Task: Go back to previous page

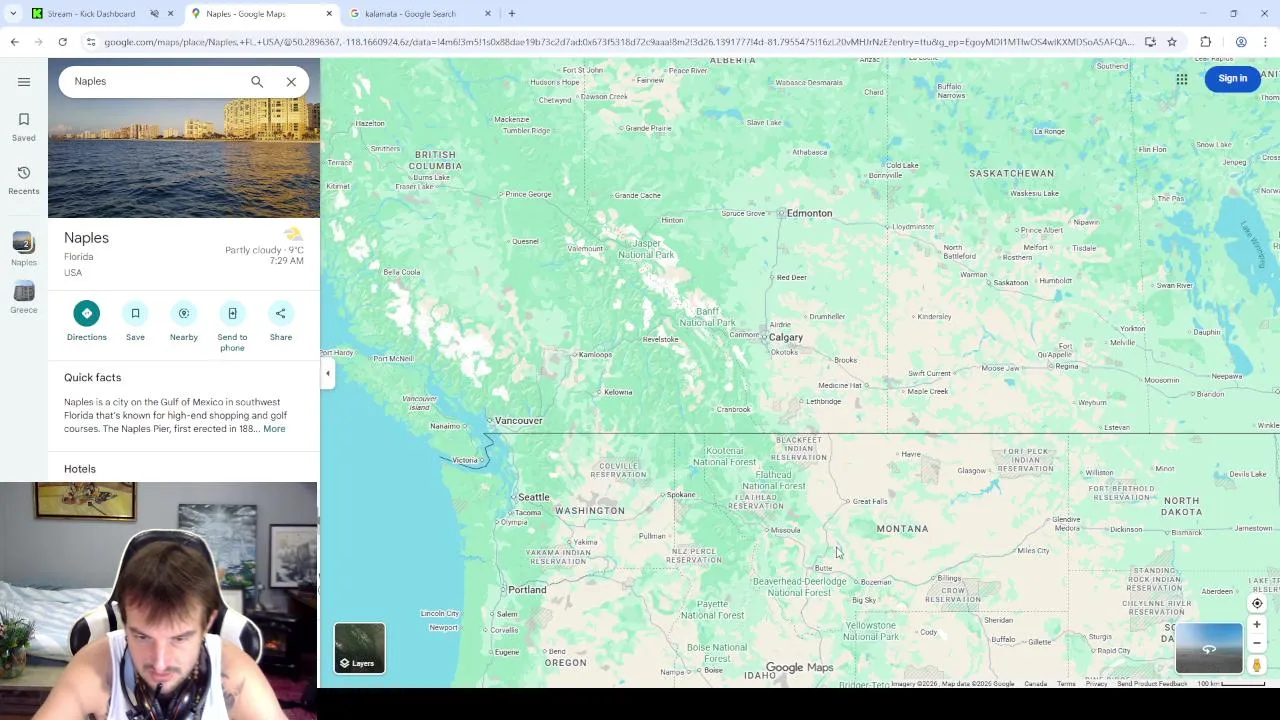Action: [14, 42]
